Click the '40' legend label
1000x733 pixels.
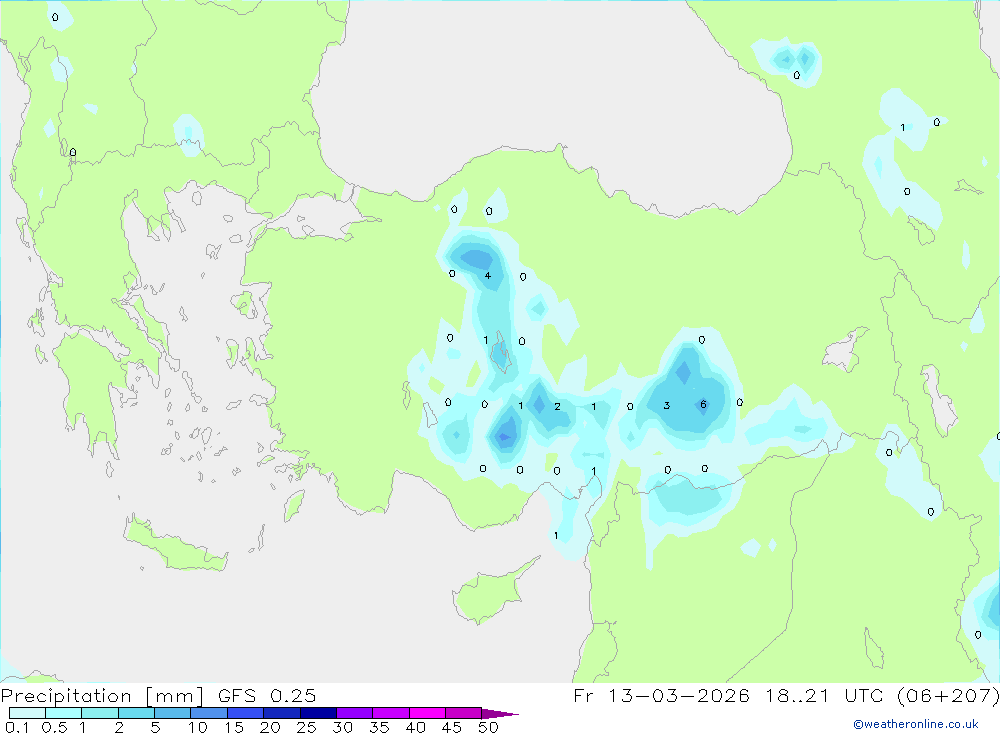point(416,727)
